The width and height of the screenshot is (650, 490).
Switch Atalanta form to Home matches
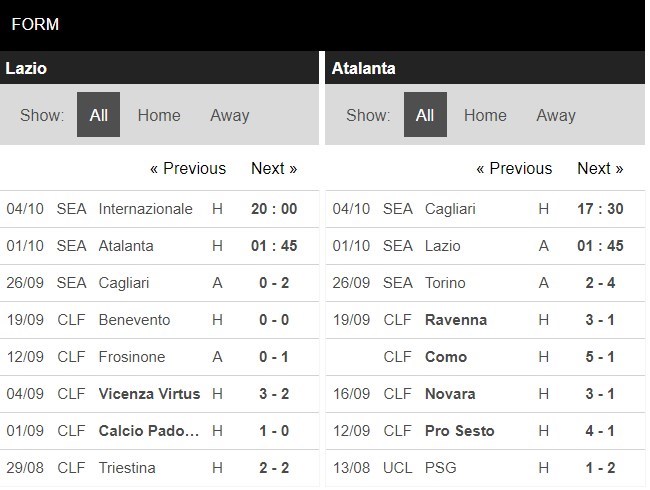(485, 115)
